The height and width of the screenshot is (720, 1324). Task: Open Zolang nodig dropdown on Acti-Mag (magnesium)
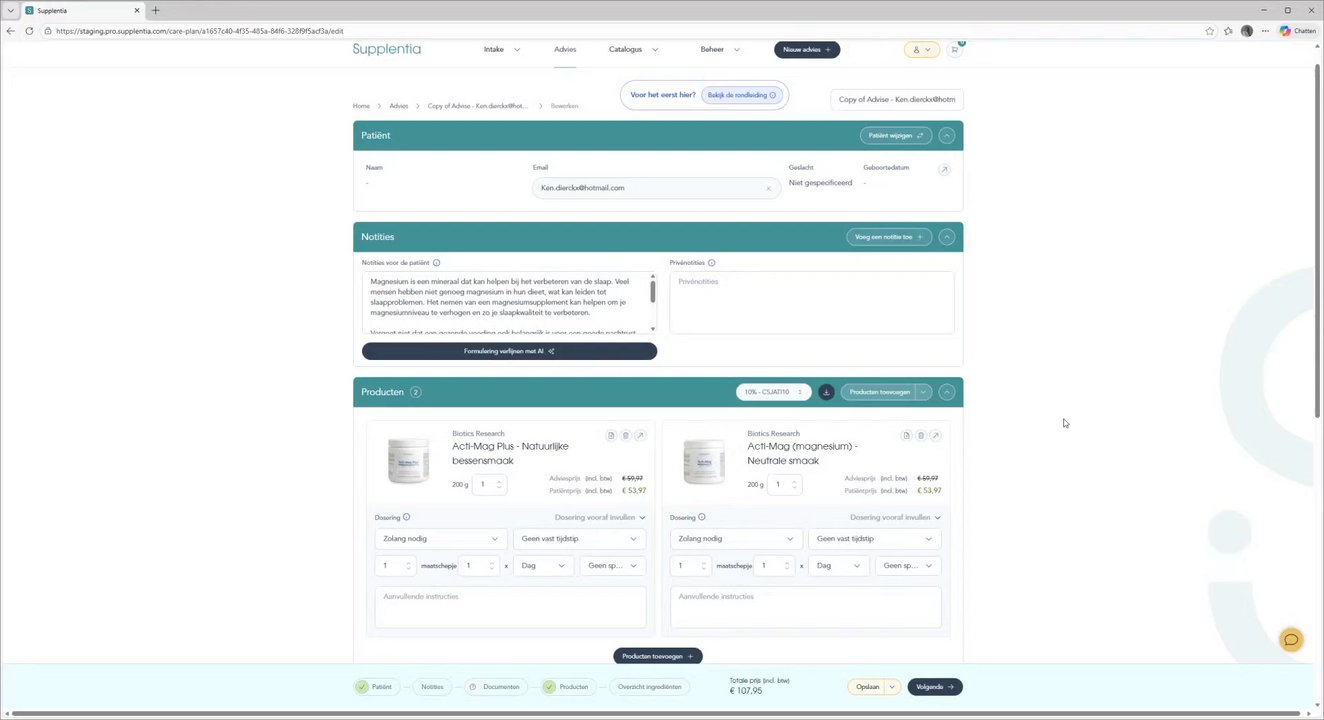tap(736, 539)
